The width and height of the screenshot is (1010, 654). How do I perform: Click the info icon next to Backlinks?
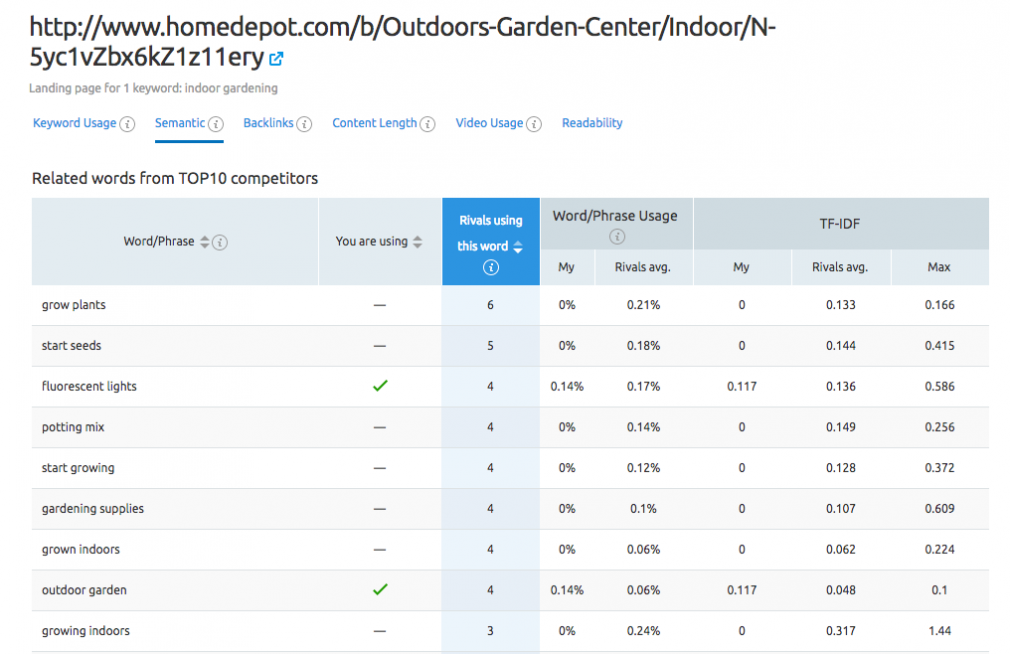(304, 124)
